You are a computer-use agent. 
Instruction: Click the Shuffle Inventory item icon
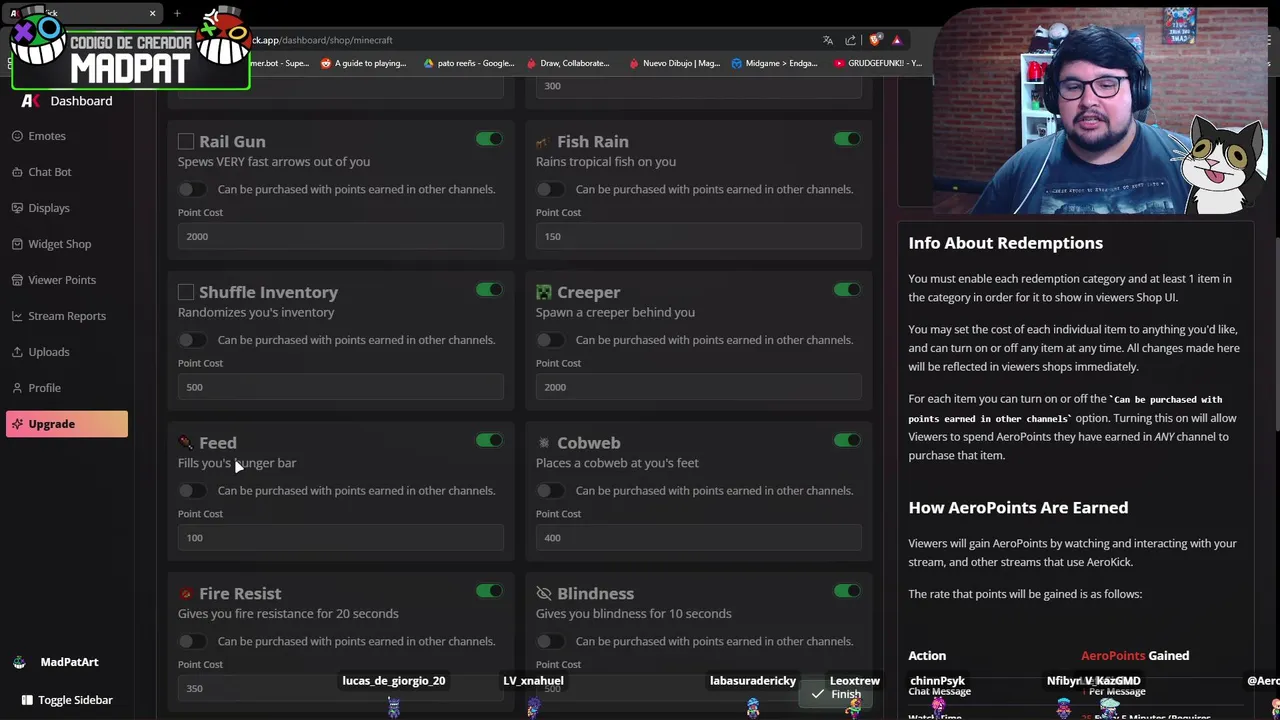click(186, 292)
